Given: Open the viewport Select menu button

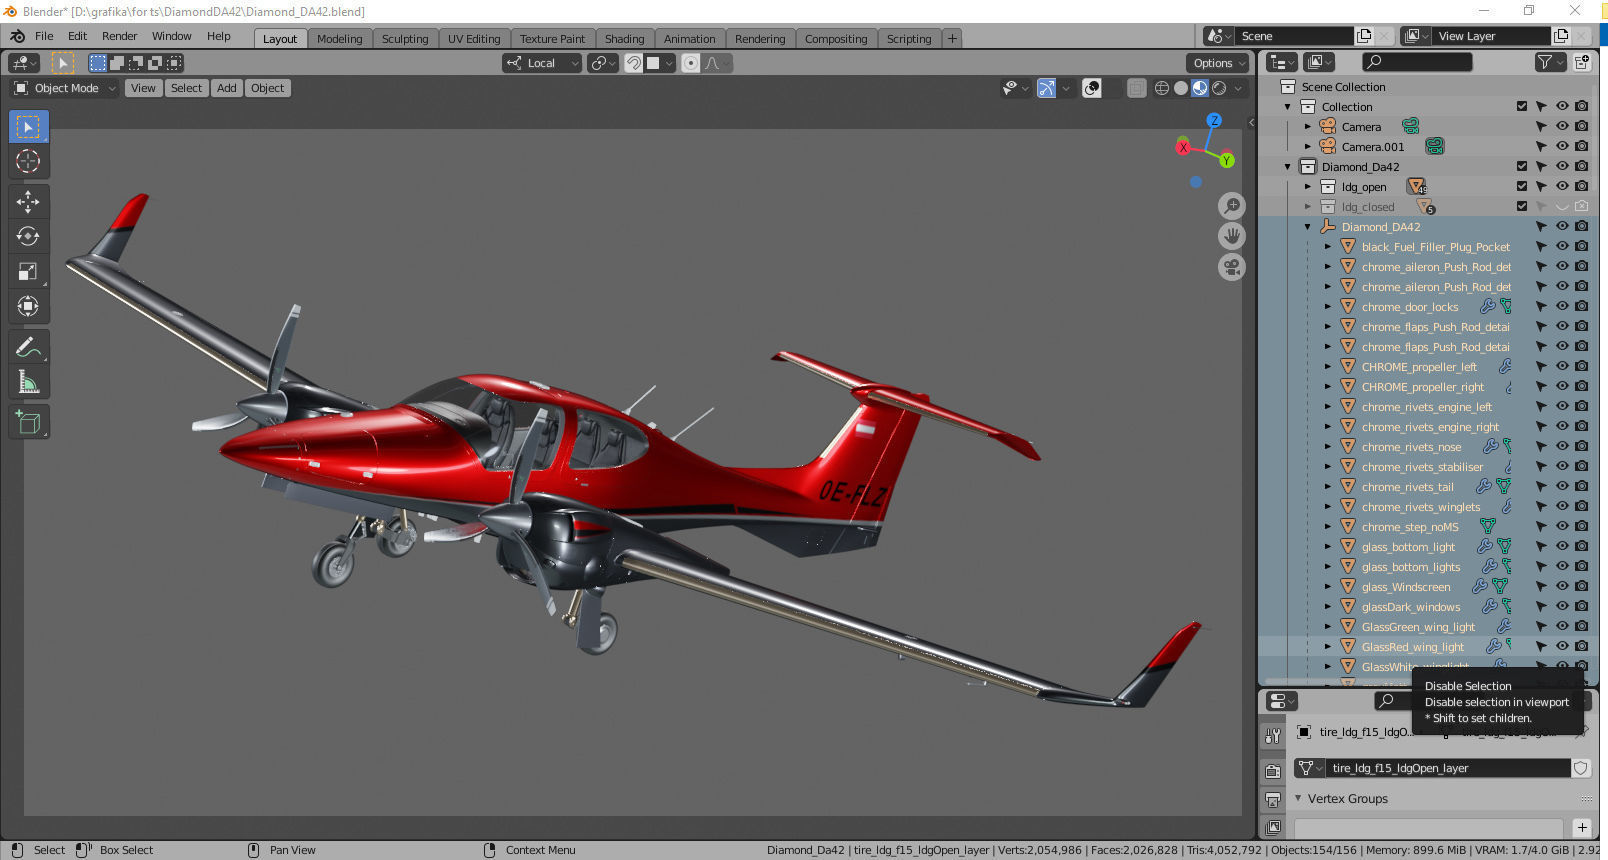Looking at the screenshot, I should click(x=186, y=88).
